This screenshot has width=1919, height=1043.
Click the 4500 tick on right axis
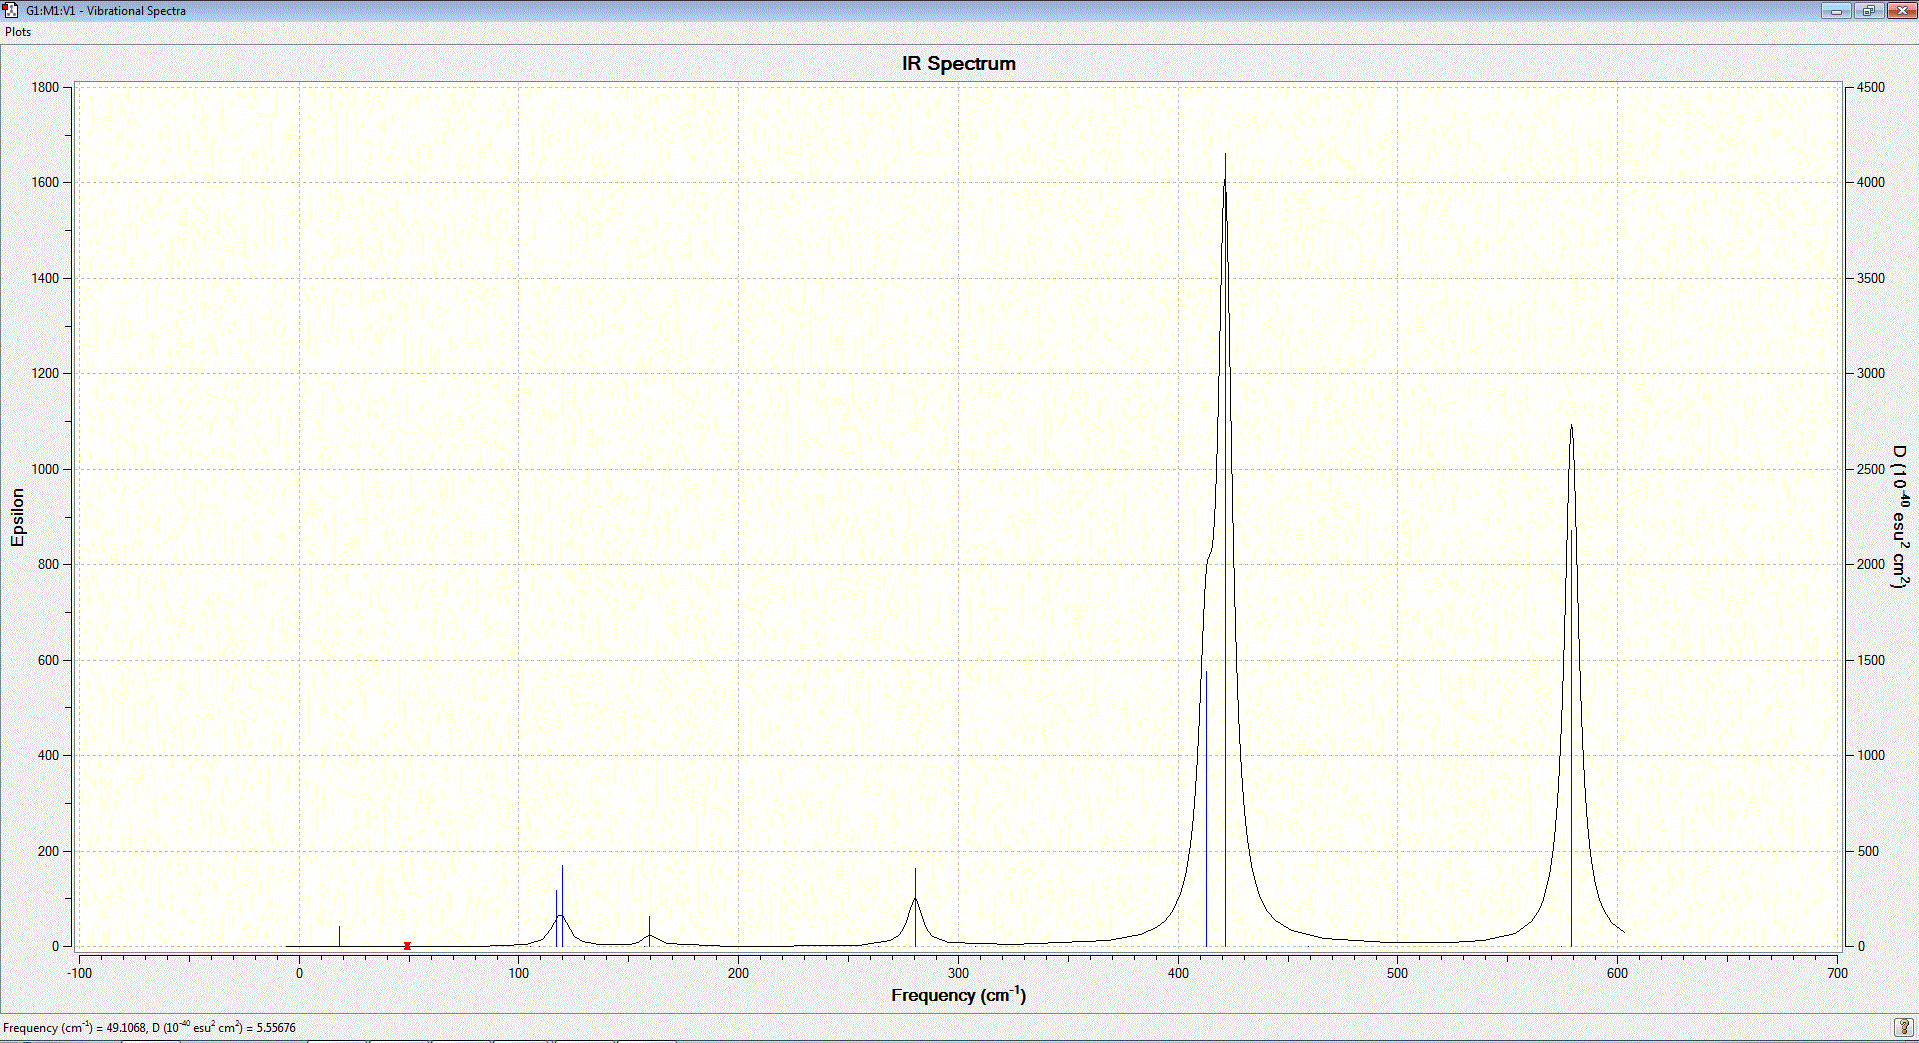coord(1870,87)
